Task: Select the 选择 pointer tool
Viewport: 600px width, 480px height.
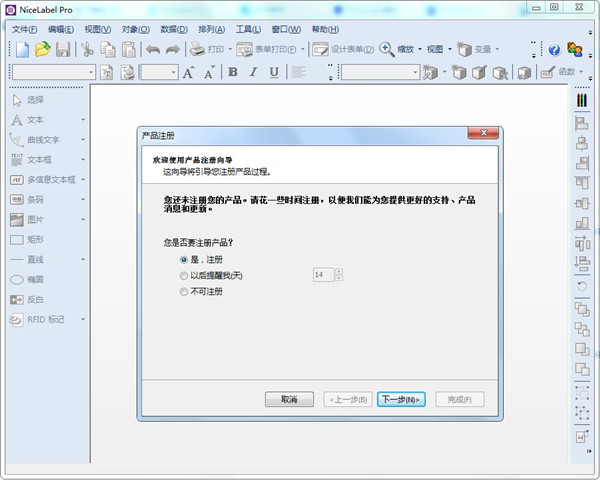Action: coord(27,100)
